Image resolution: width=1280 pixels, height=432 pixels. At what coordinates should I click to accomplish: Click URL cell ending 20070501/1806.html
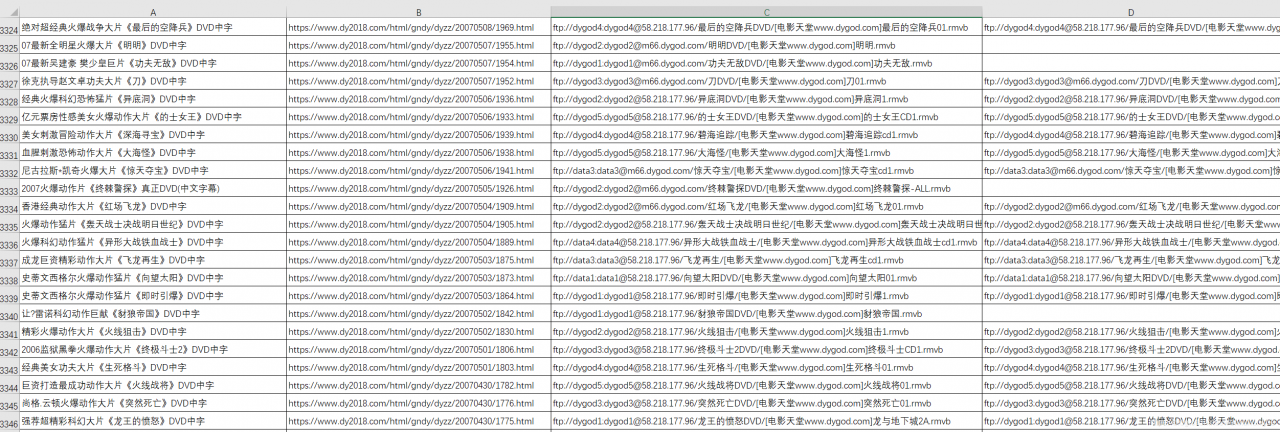[418, 350]
